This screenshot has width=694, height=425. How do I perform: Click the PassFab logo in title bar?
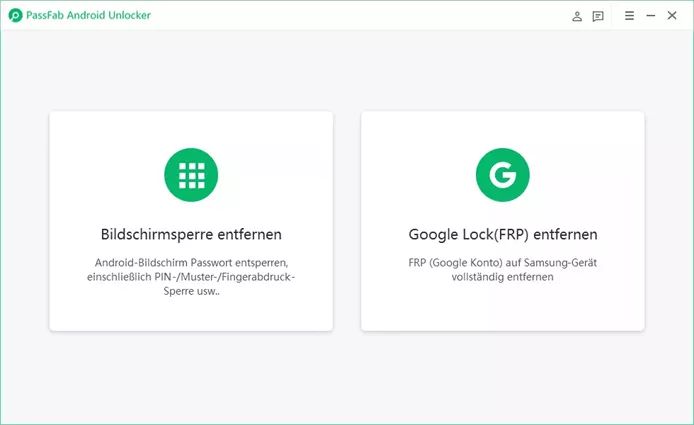(15, 16)
